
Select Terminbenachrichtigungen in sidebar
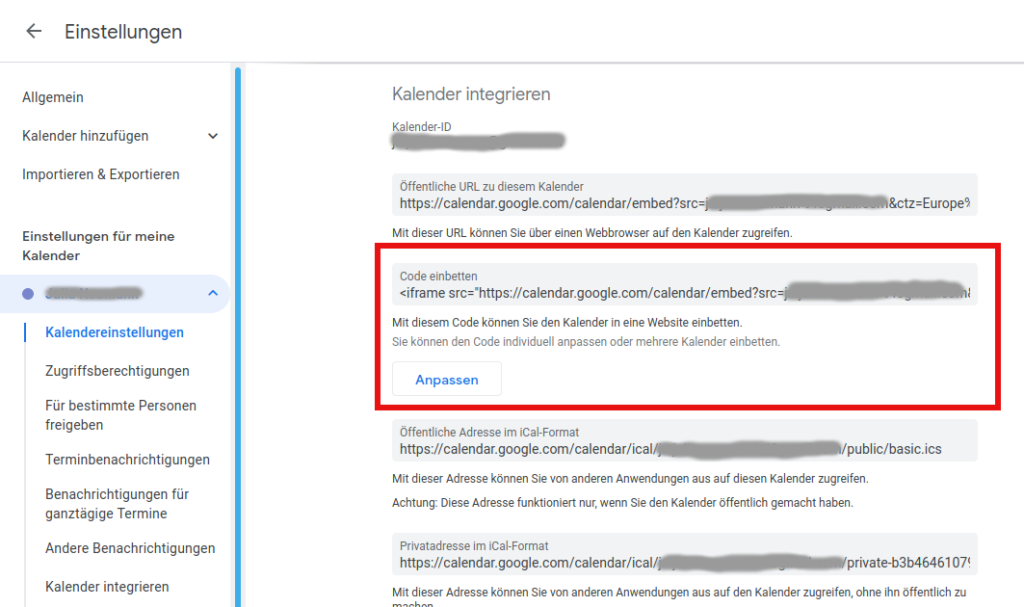[127, 460]
